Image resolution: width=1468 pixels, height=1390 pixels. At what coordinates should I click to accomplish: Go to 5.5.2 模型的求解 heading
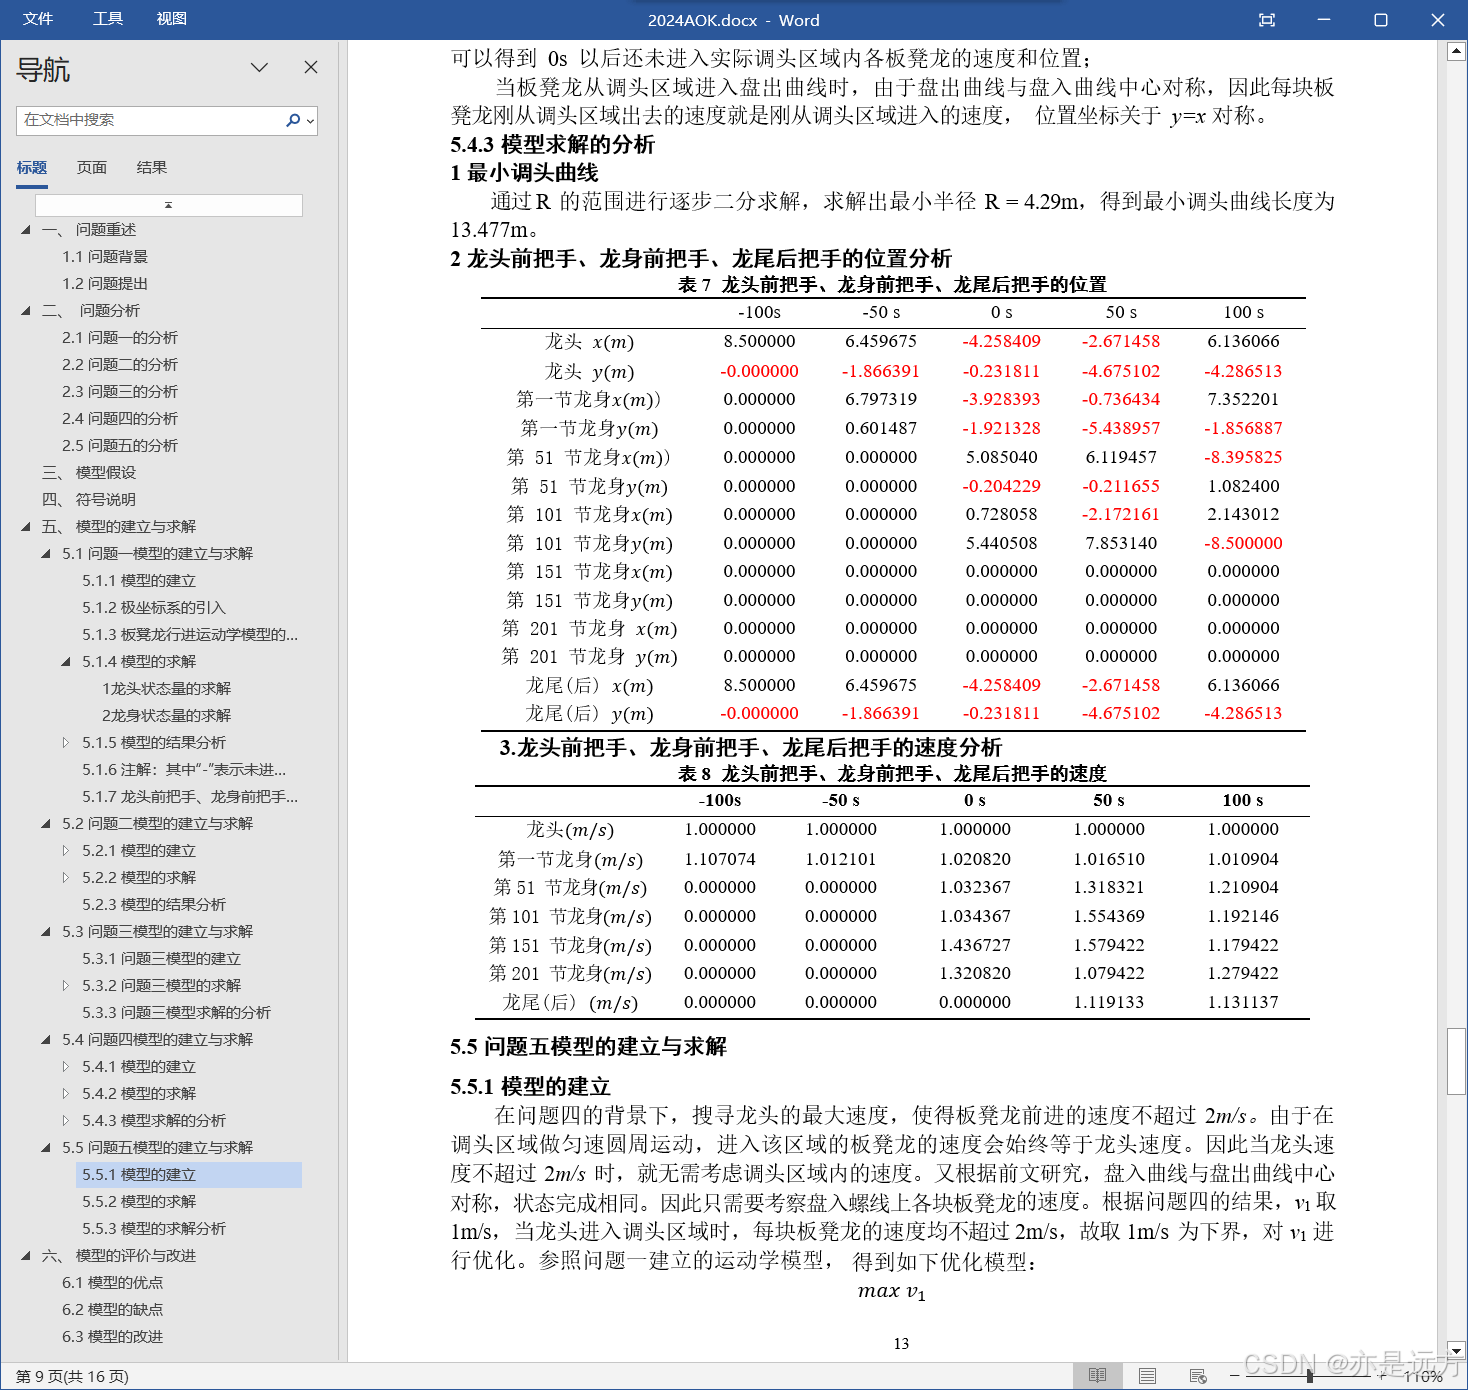139,1202
